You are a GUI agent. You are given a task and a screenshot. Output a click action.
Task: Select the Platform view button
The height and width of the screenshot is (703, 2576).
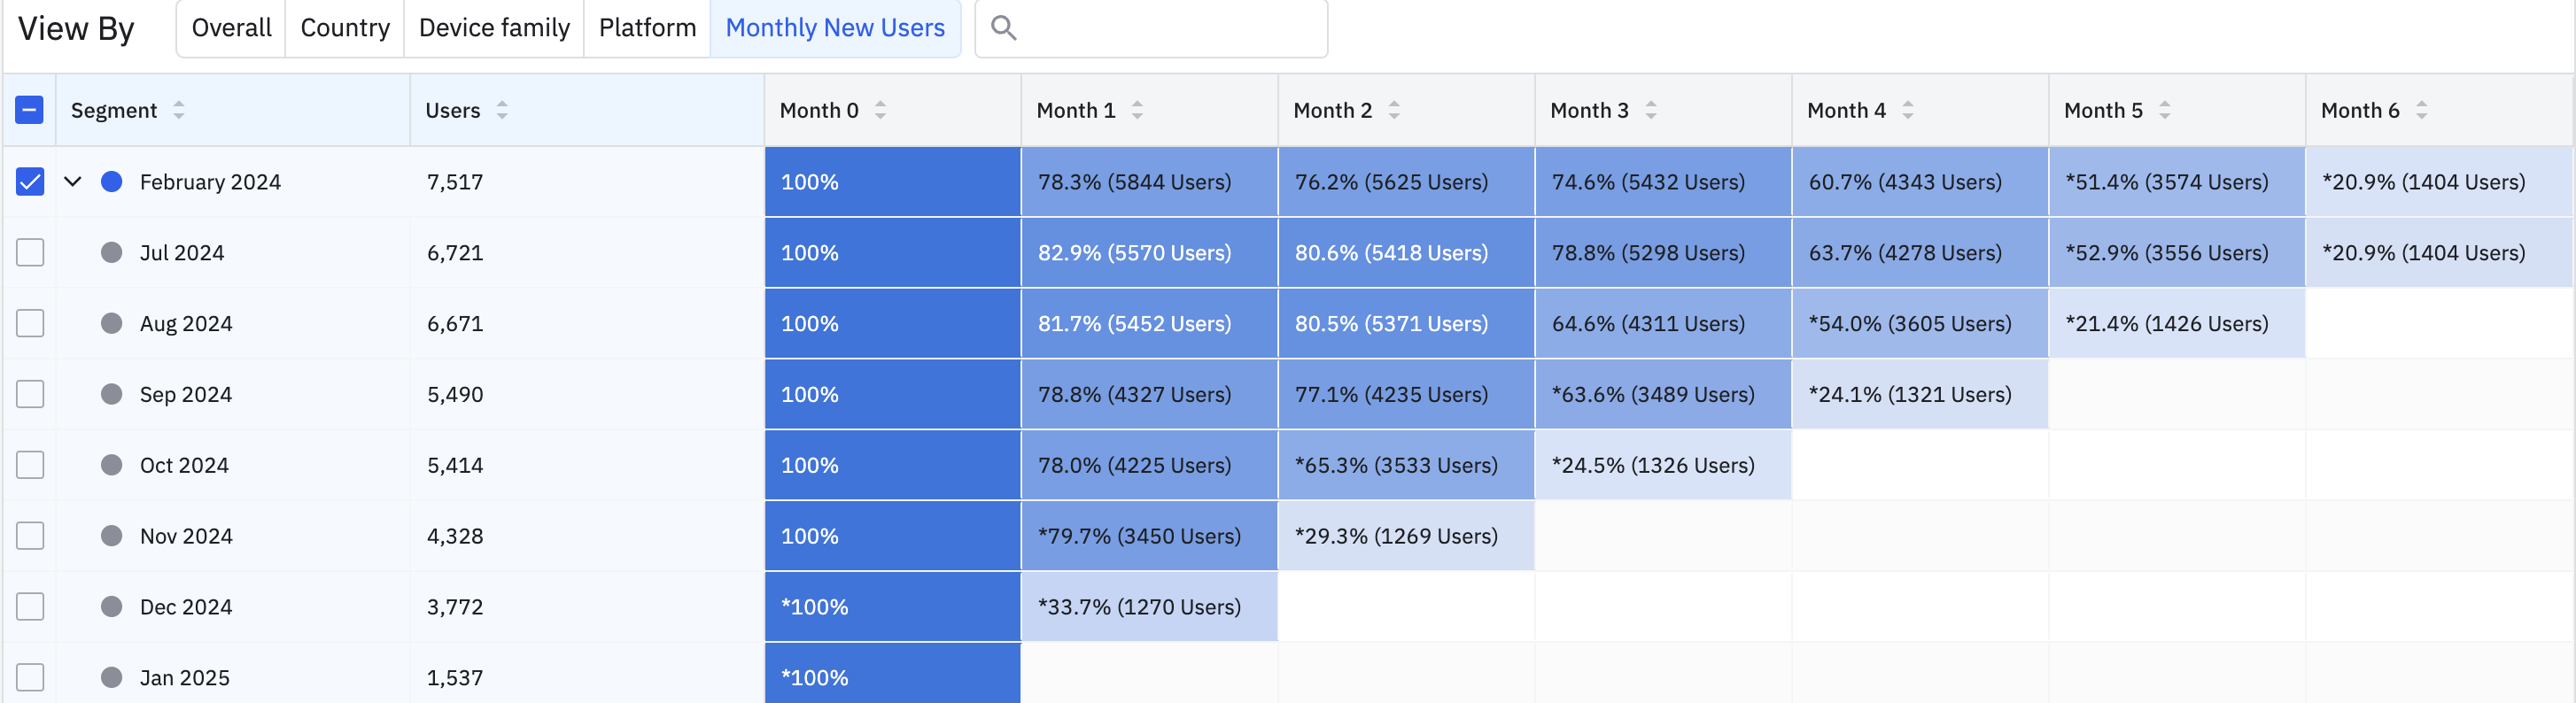[647, 28]
